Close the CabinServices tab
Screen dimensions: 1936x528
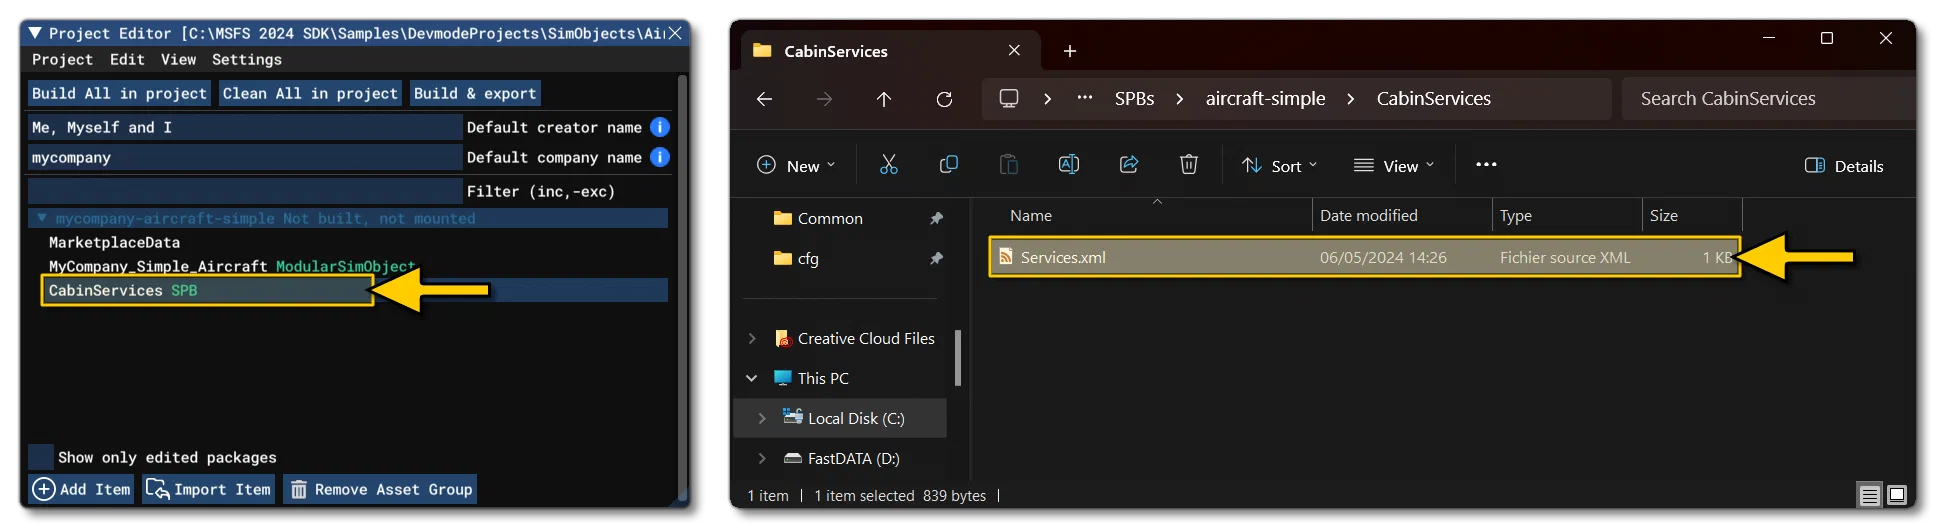pos(1014,50)
